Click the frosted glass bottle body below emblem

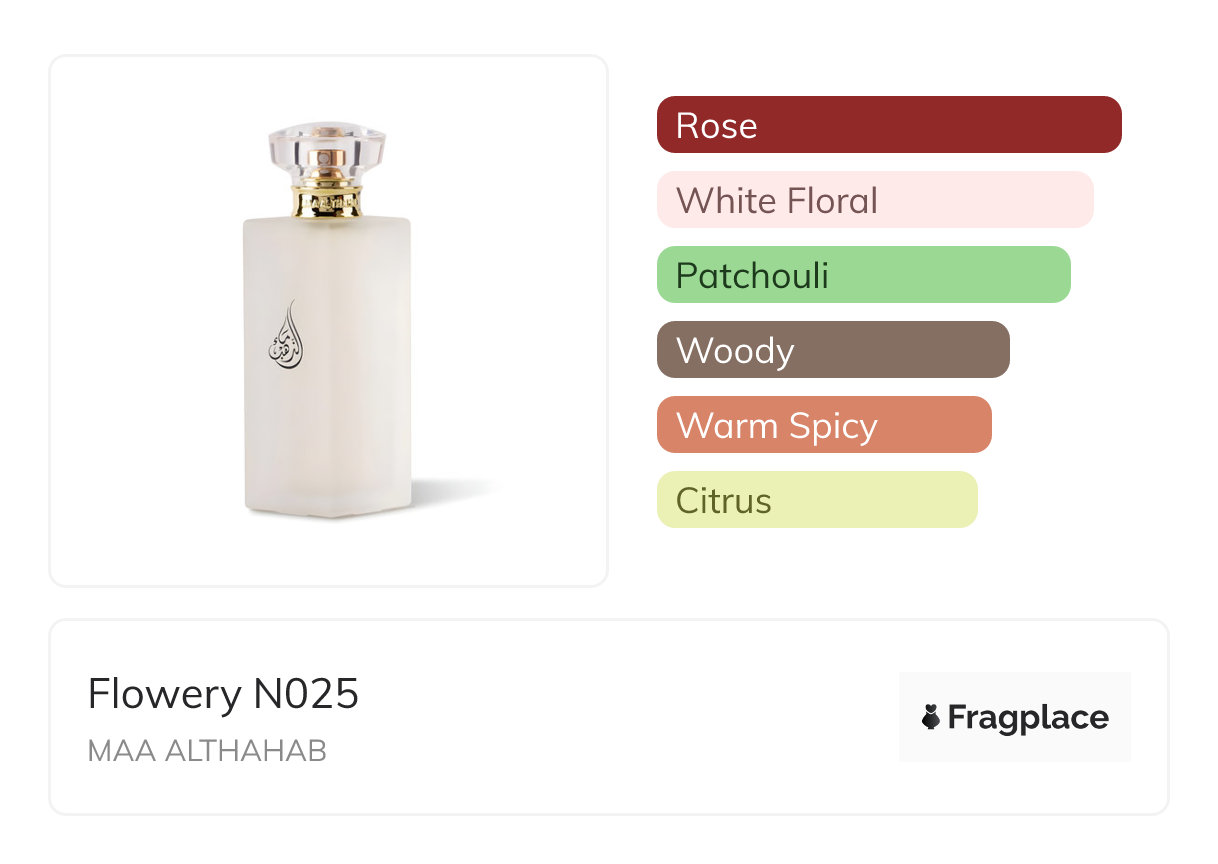coord(327,440)
